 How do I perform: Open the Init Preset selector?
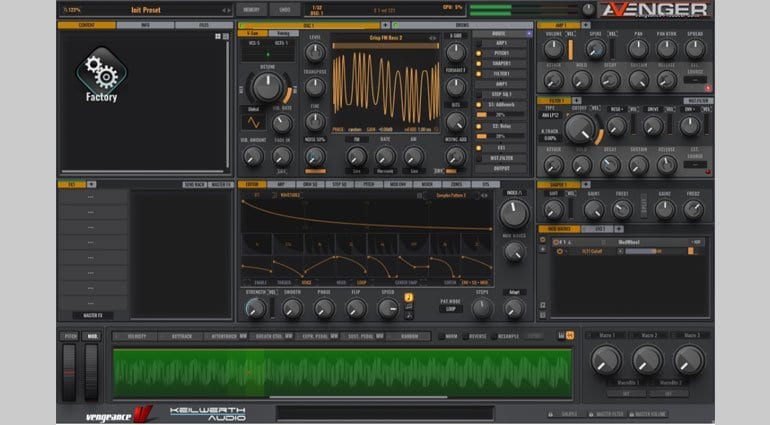146,10
